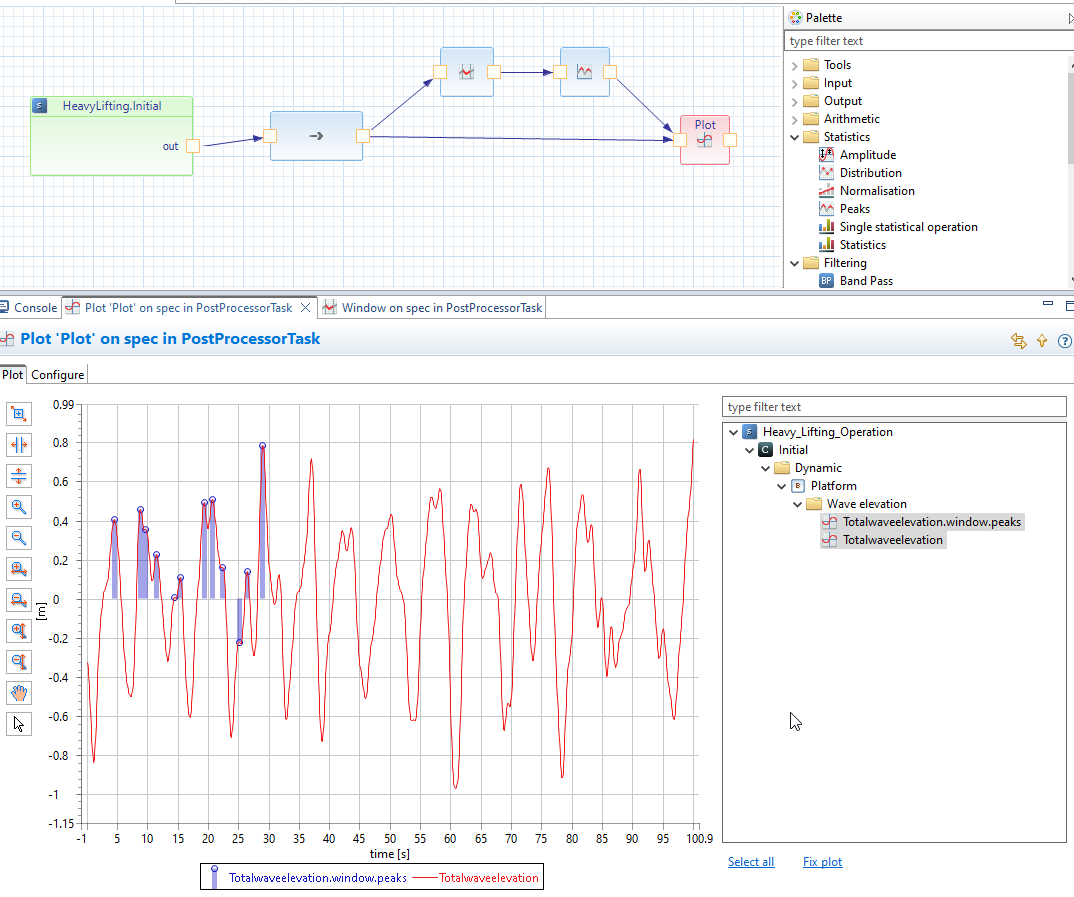Image resolution: width=1074 pixels, height=897 pixels.
Task: Collapse the Statistics palette folder
Action: (796, 137)
